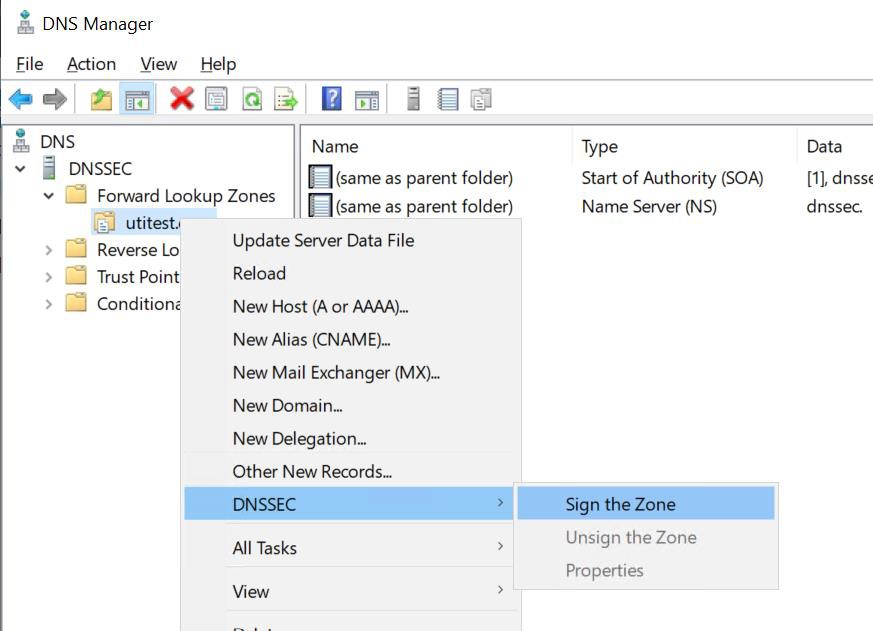Click the dnssec. data value in NS row
Viewport: 873px width, 631px height.
[834, 206]
